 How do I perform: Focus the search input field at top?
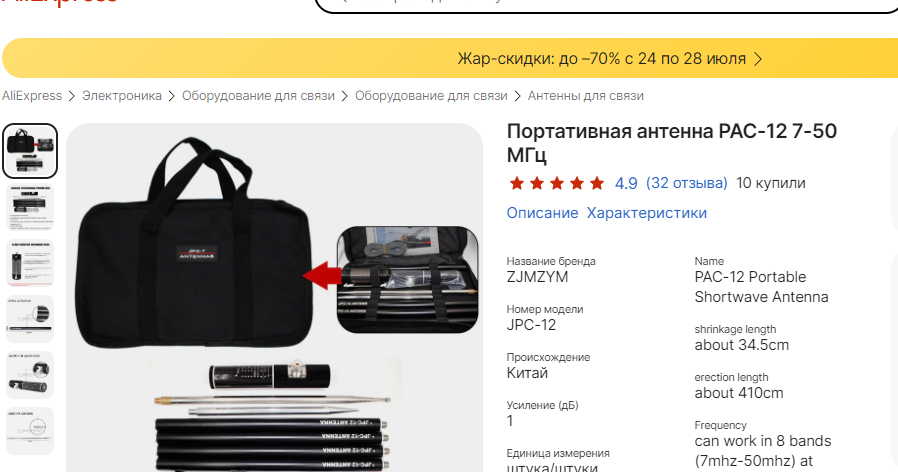point(607,3)
